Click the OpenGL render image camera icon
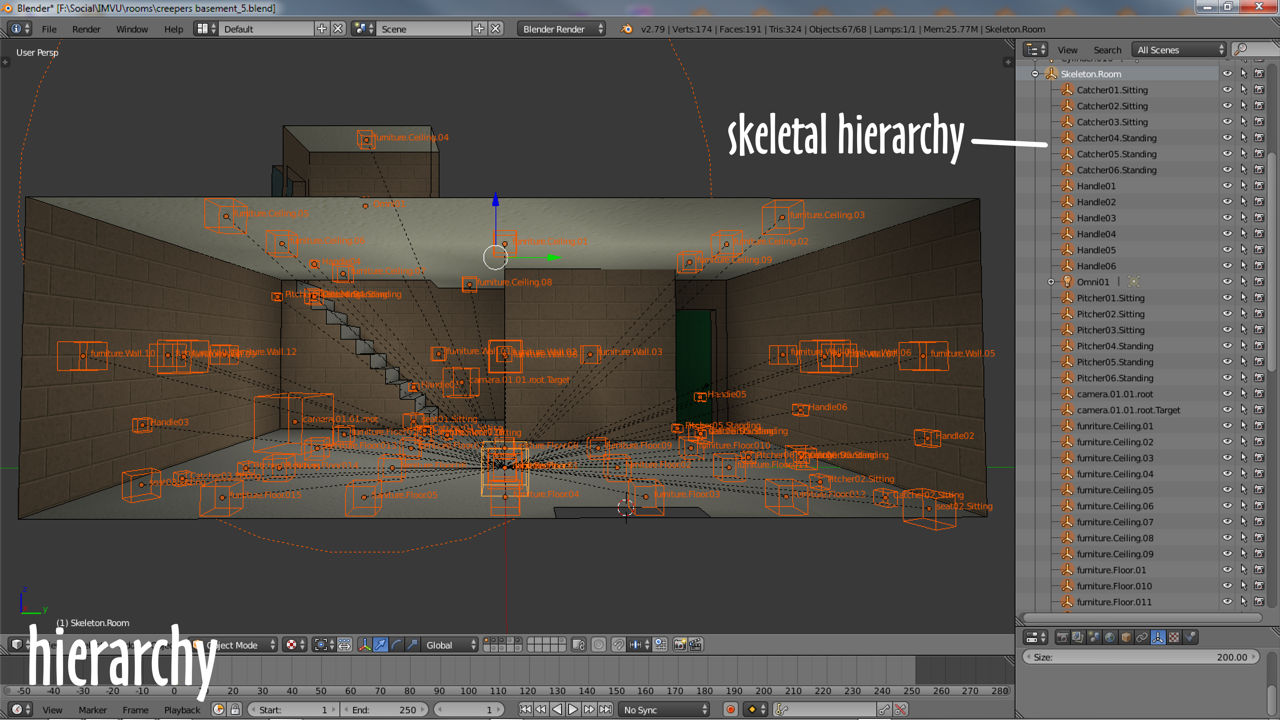Image resolution: width=1280 pixels, height=720 pixels. [x=681, y=645]
